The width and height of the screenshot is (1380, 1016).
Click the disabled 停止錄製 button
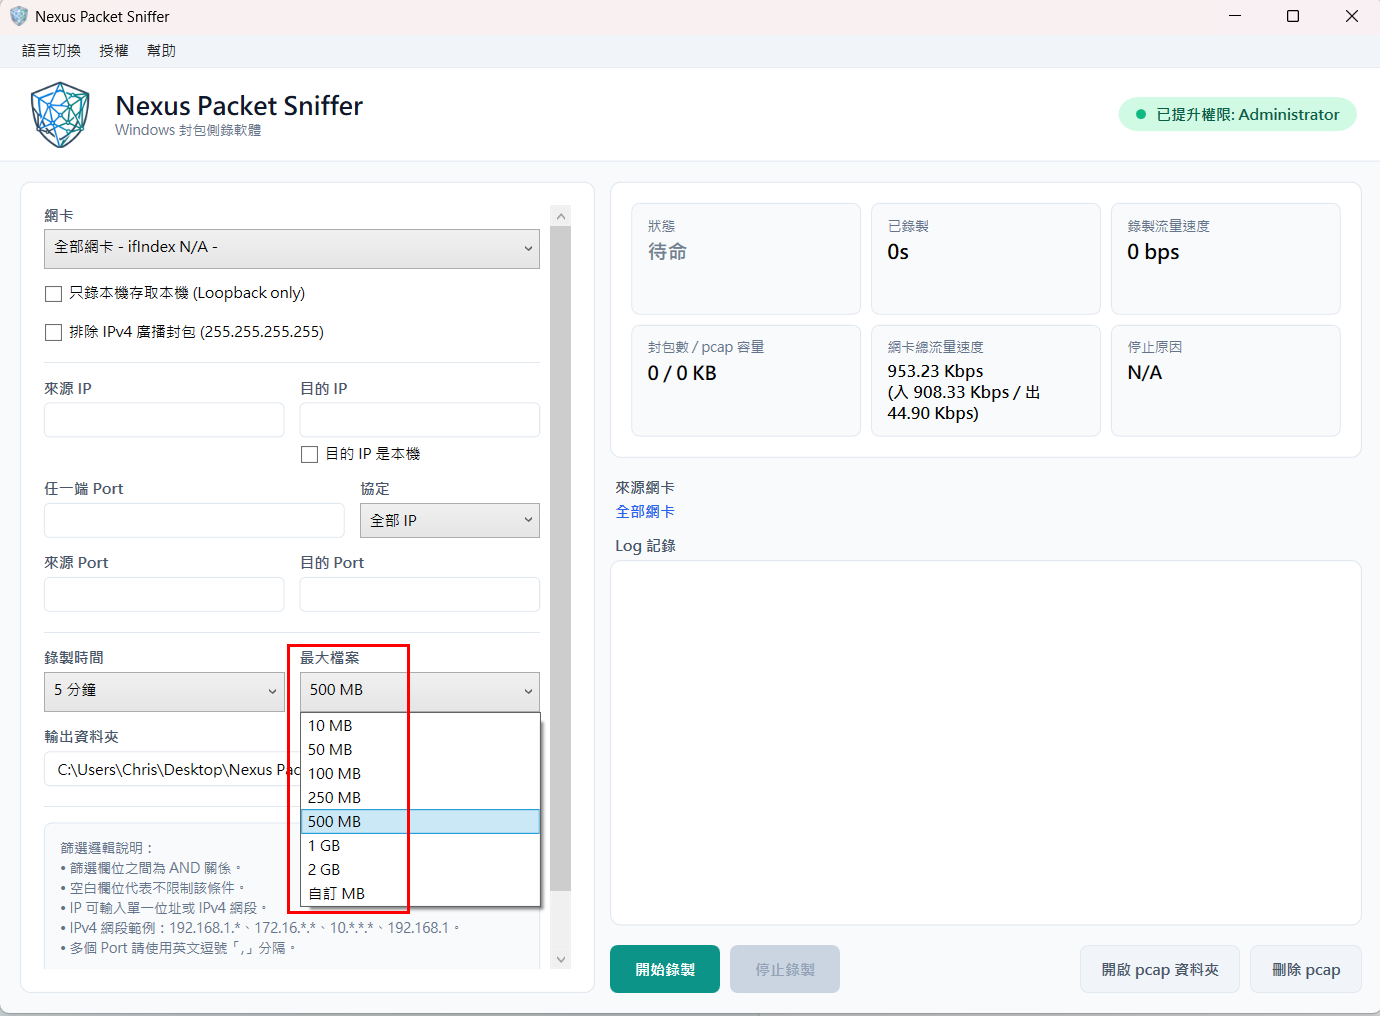785,969
